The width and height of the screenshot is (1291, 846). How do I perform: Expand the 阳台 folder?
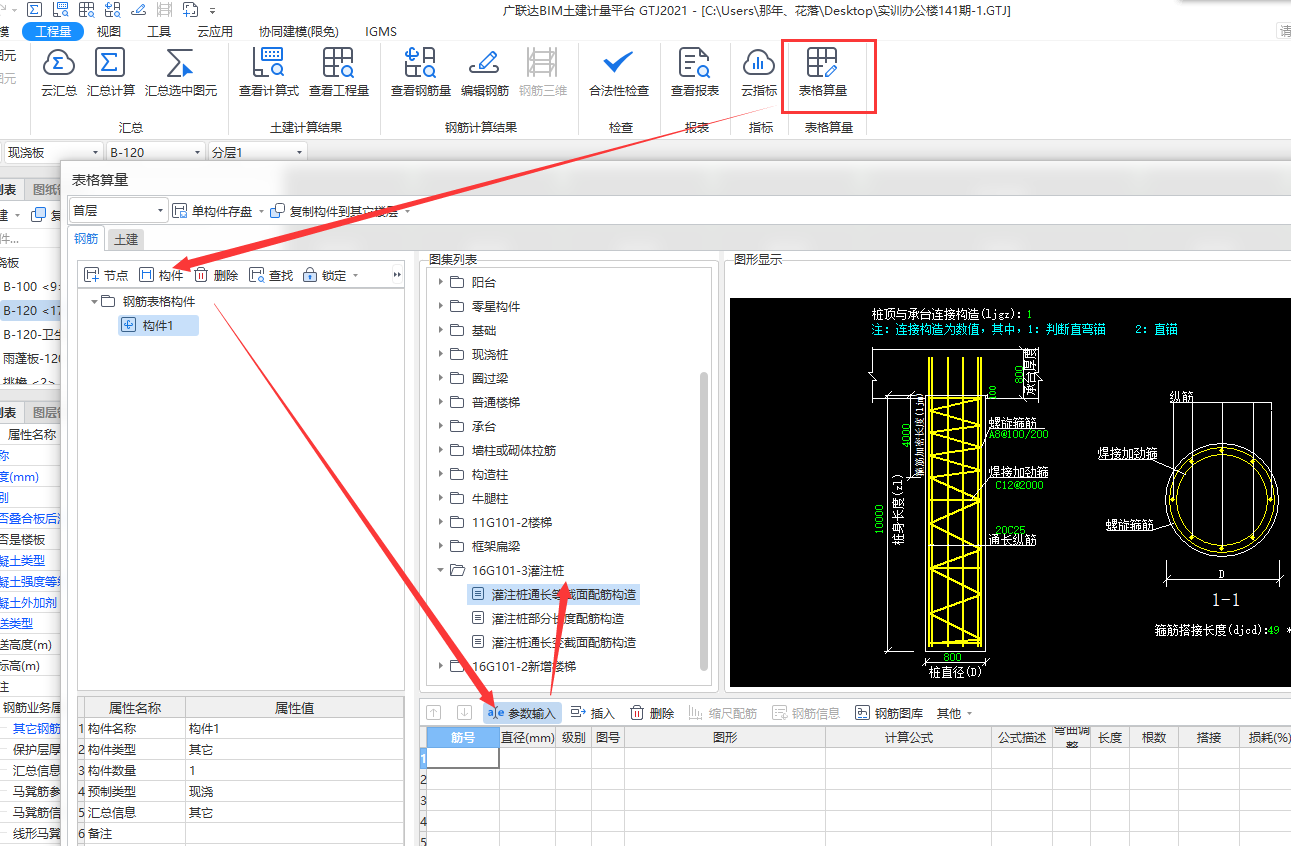[441, 283]
